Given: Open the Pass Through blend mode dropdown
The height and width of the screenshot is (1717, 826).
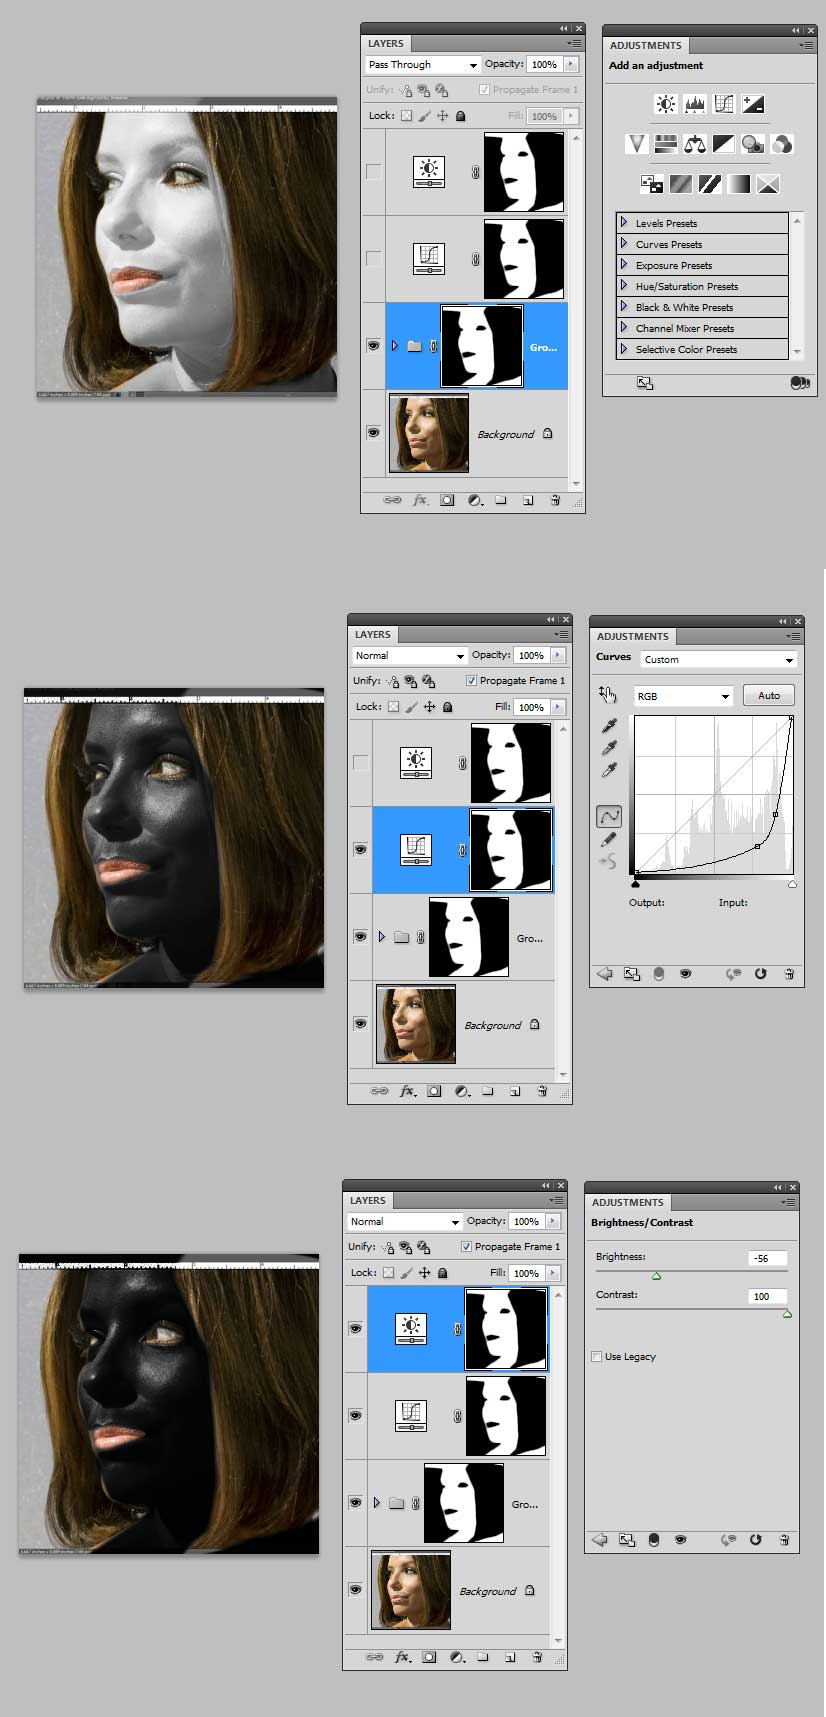Looking at the screenshot, I should [423, 65].
